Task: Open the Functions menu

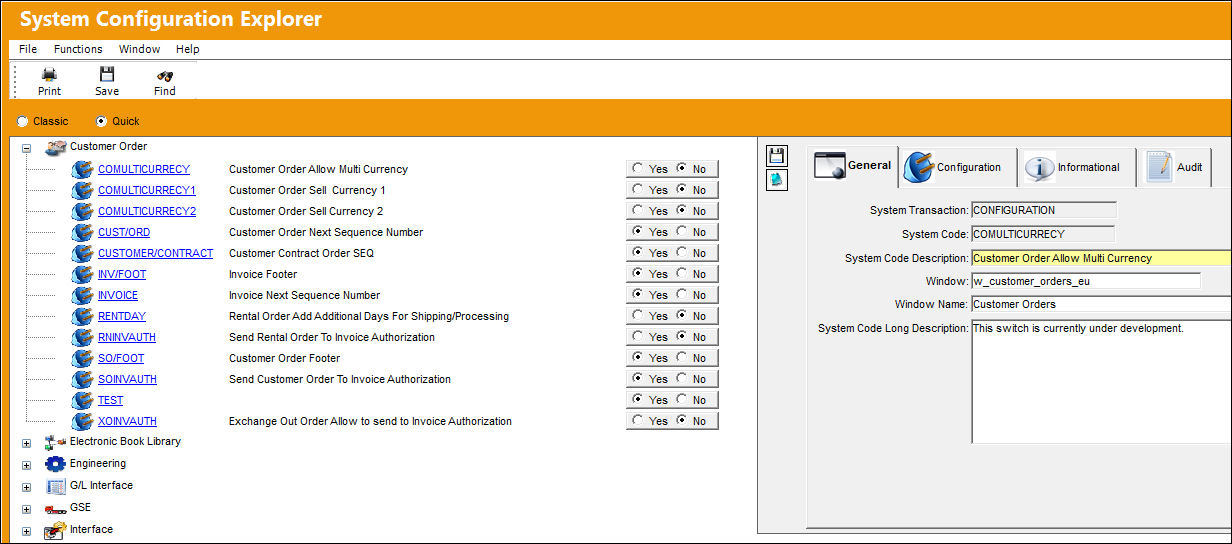Action: pos(78,49)
